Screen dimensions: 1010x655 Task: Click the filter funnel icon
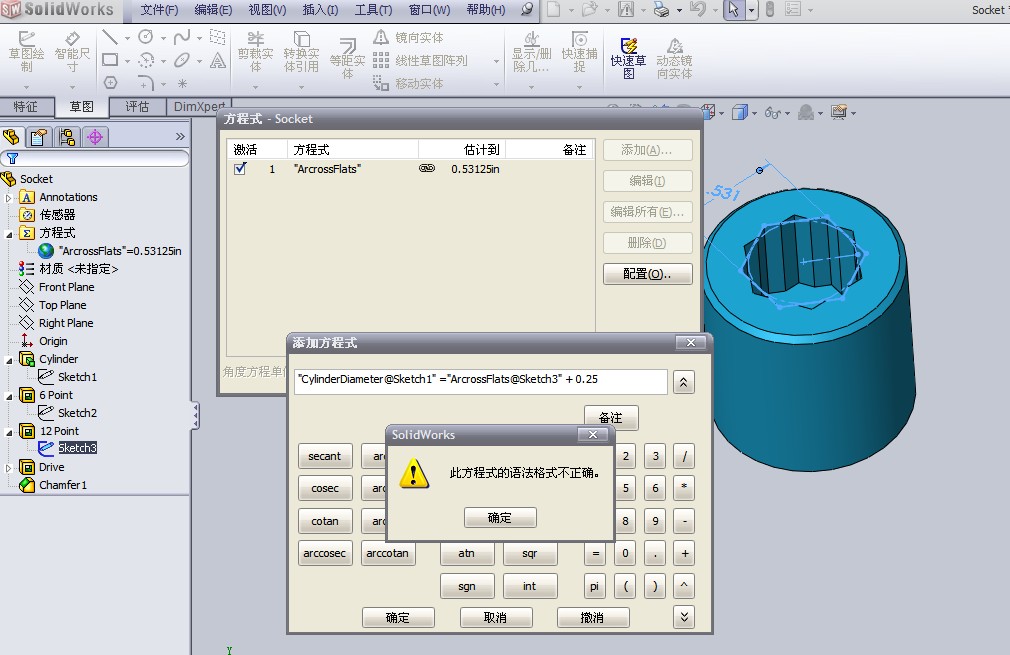pyautogui.click(x=12, y=158)
